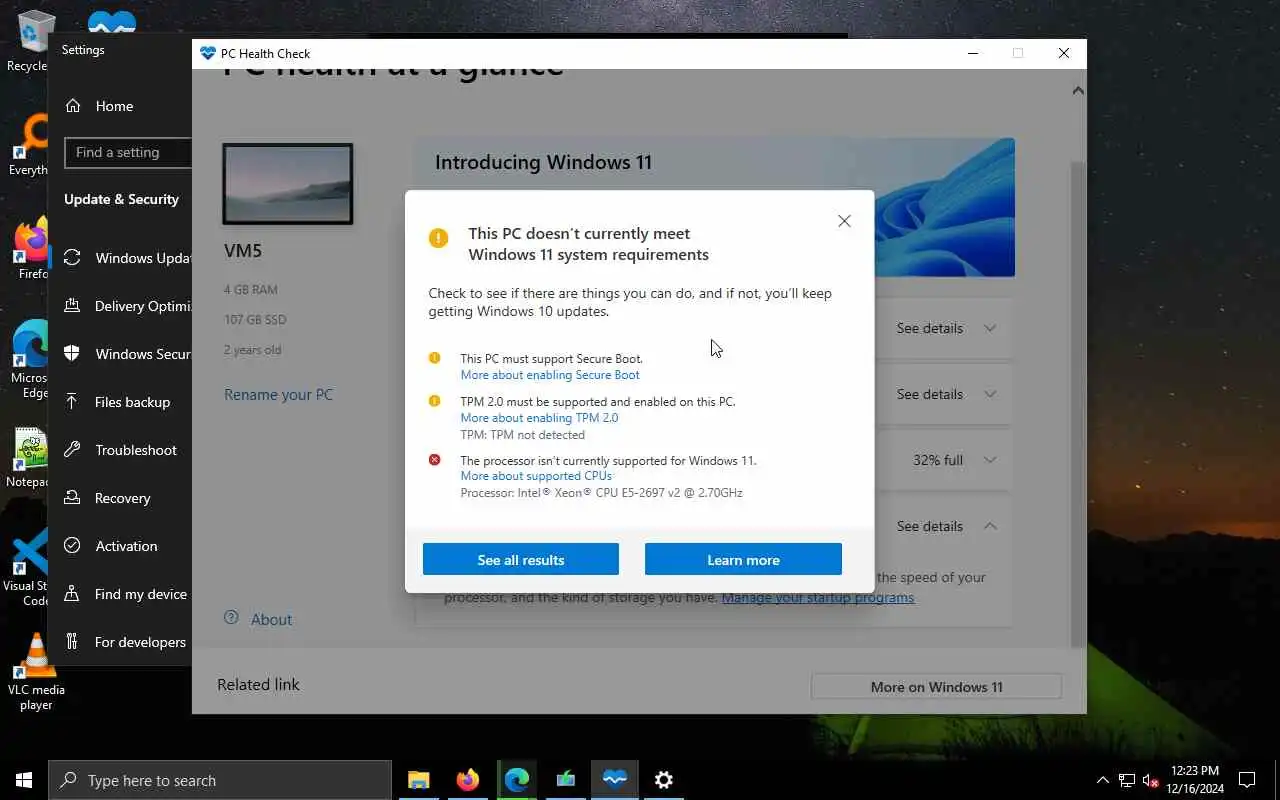Click the PC Health Check heart icon in title bar
This screenshot has width=1280, height=800.
point(208,54)
